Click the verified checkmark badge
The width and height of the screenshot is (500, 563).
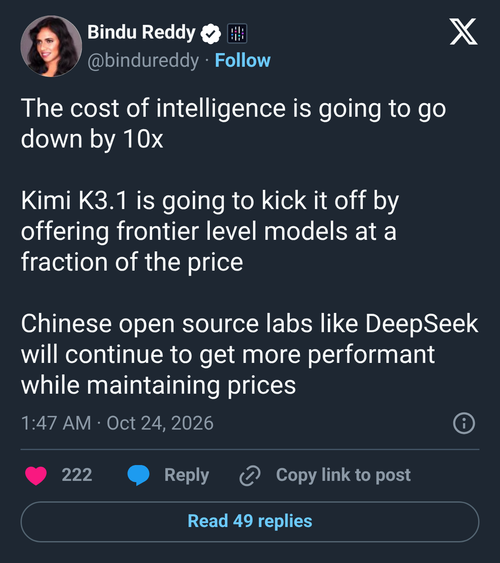coord(211,34)
